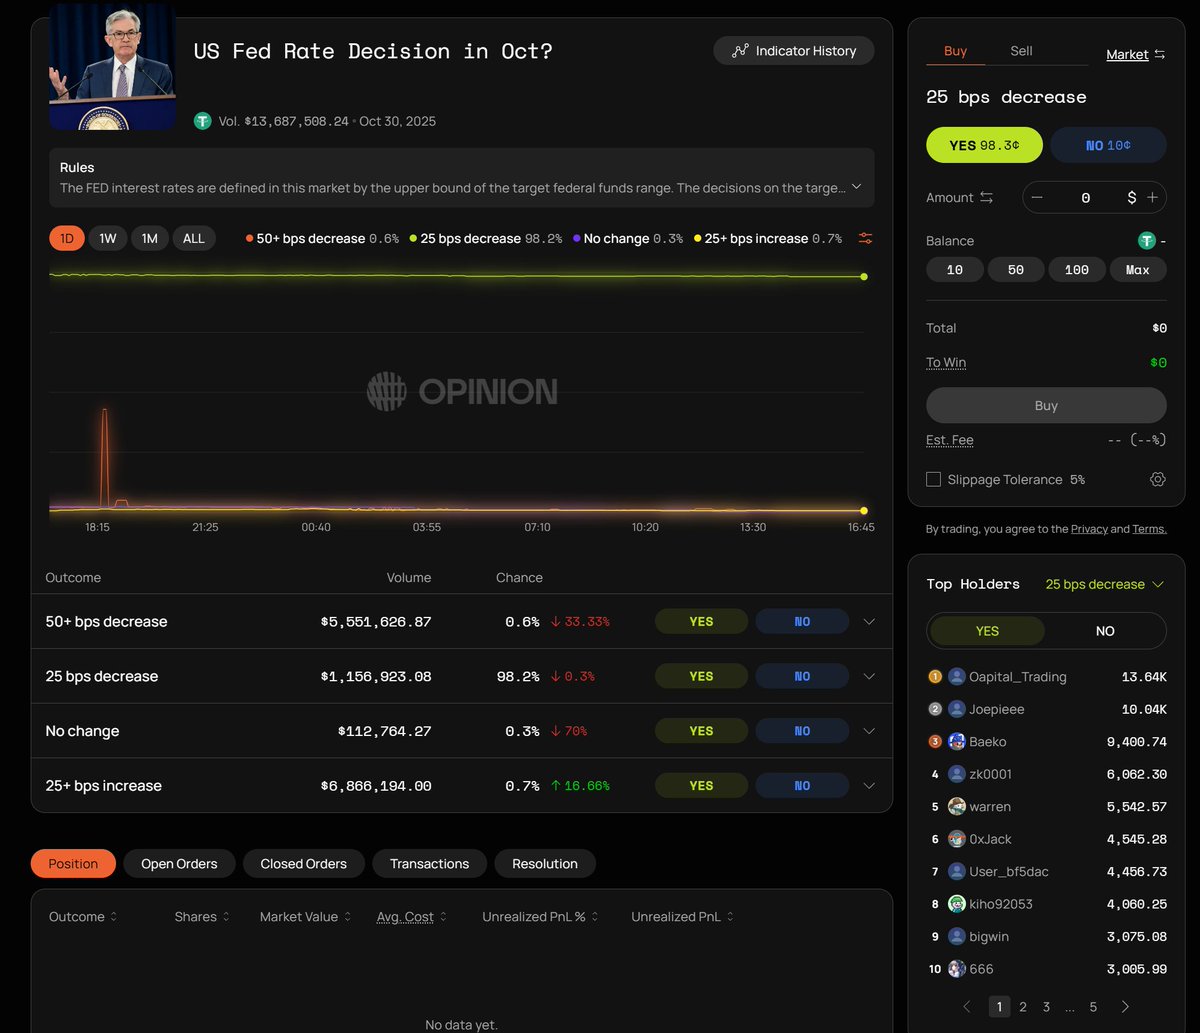The image size is (1200, 1033).
Task: Open the Resolution tab
Action: [x=545, y=864]
